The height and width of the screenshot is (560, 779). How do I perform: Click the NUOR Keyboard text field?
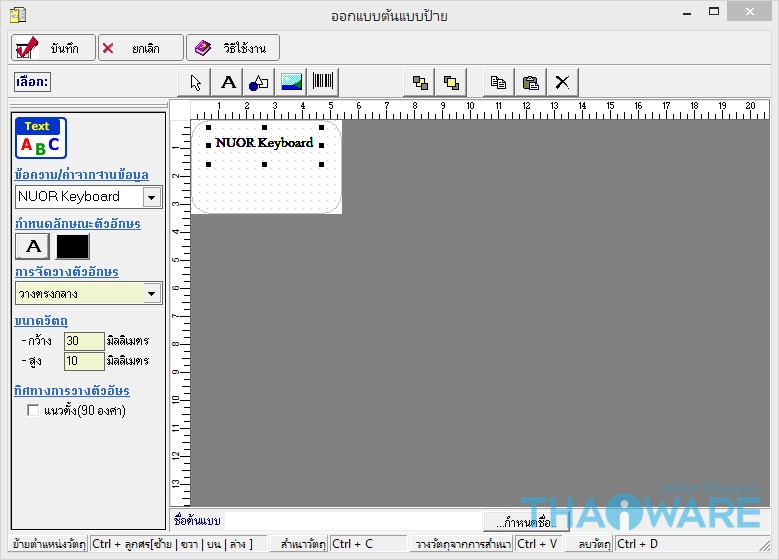(79, 197)
